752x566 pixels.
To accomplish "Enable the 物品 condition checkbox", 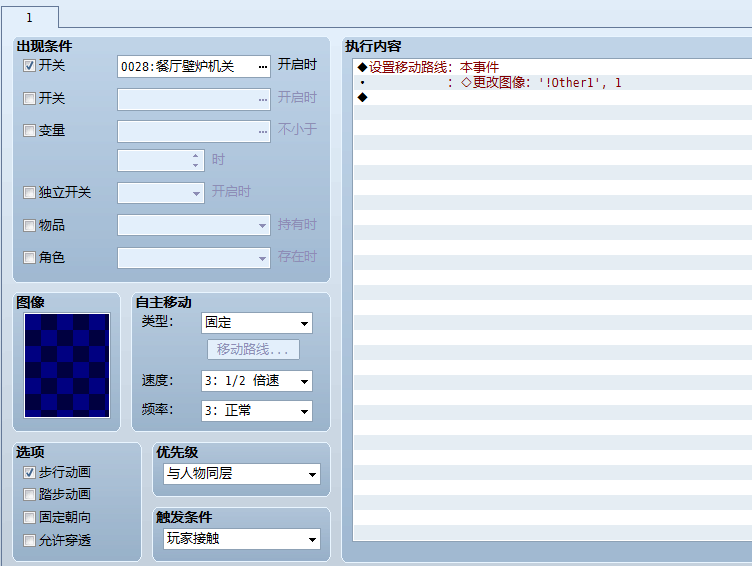I will pos(29,225).
